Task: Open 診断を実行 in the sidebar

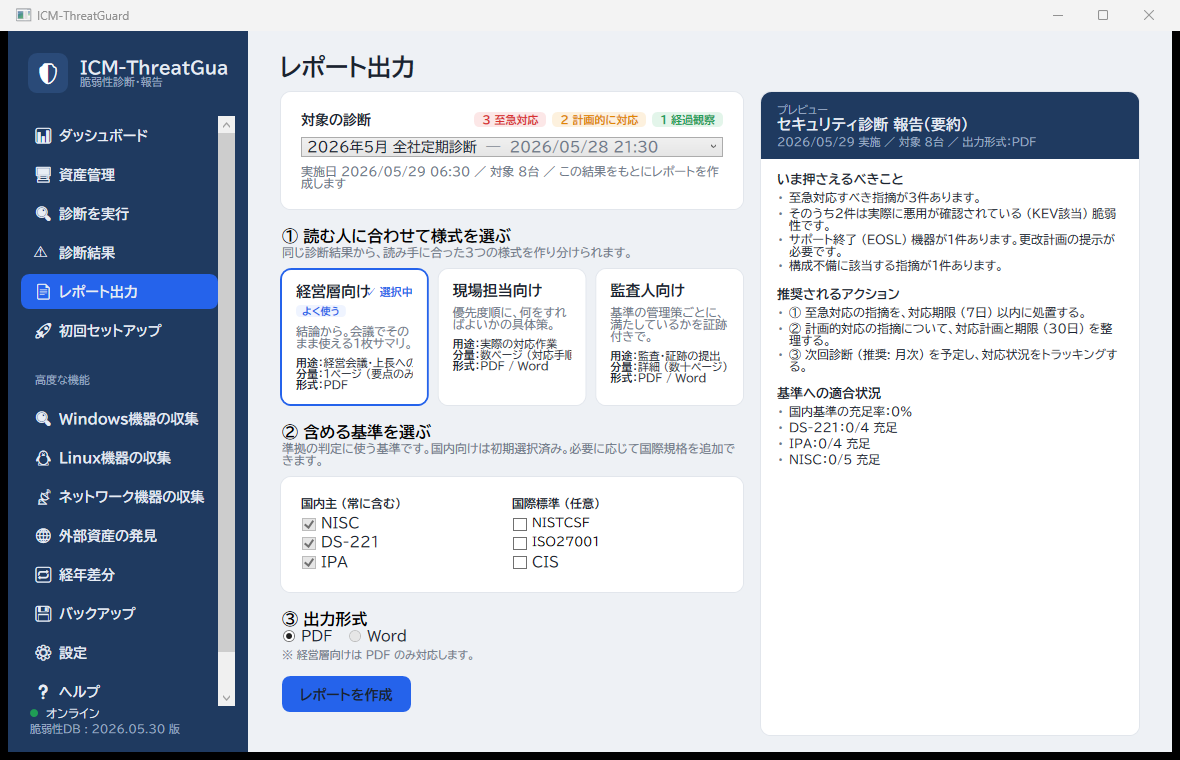Action: [x=119, y=214]
